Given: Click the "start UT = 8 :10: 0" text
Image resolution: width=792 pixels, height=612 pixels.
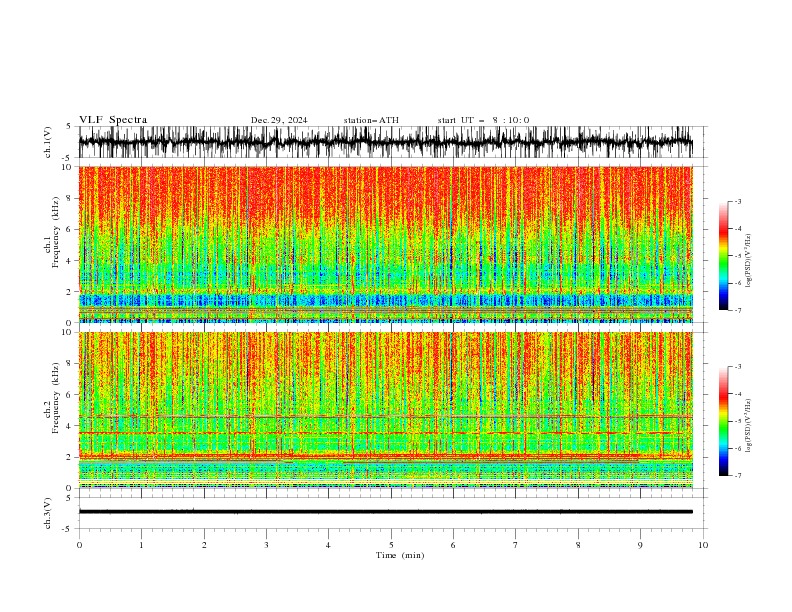Looking at the screenshot, I should coord(483,120).
